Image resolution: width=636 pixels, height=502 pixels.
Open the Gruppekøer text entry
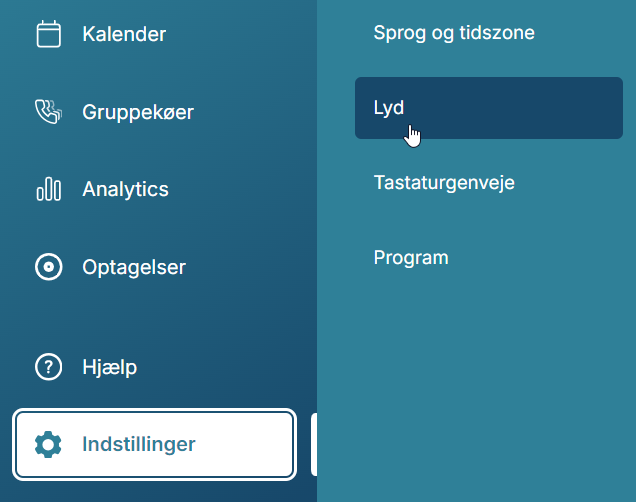[x=138, y=112]
